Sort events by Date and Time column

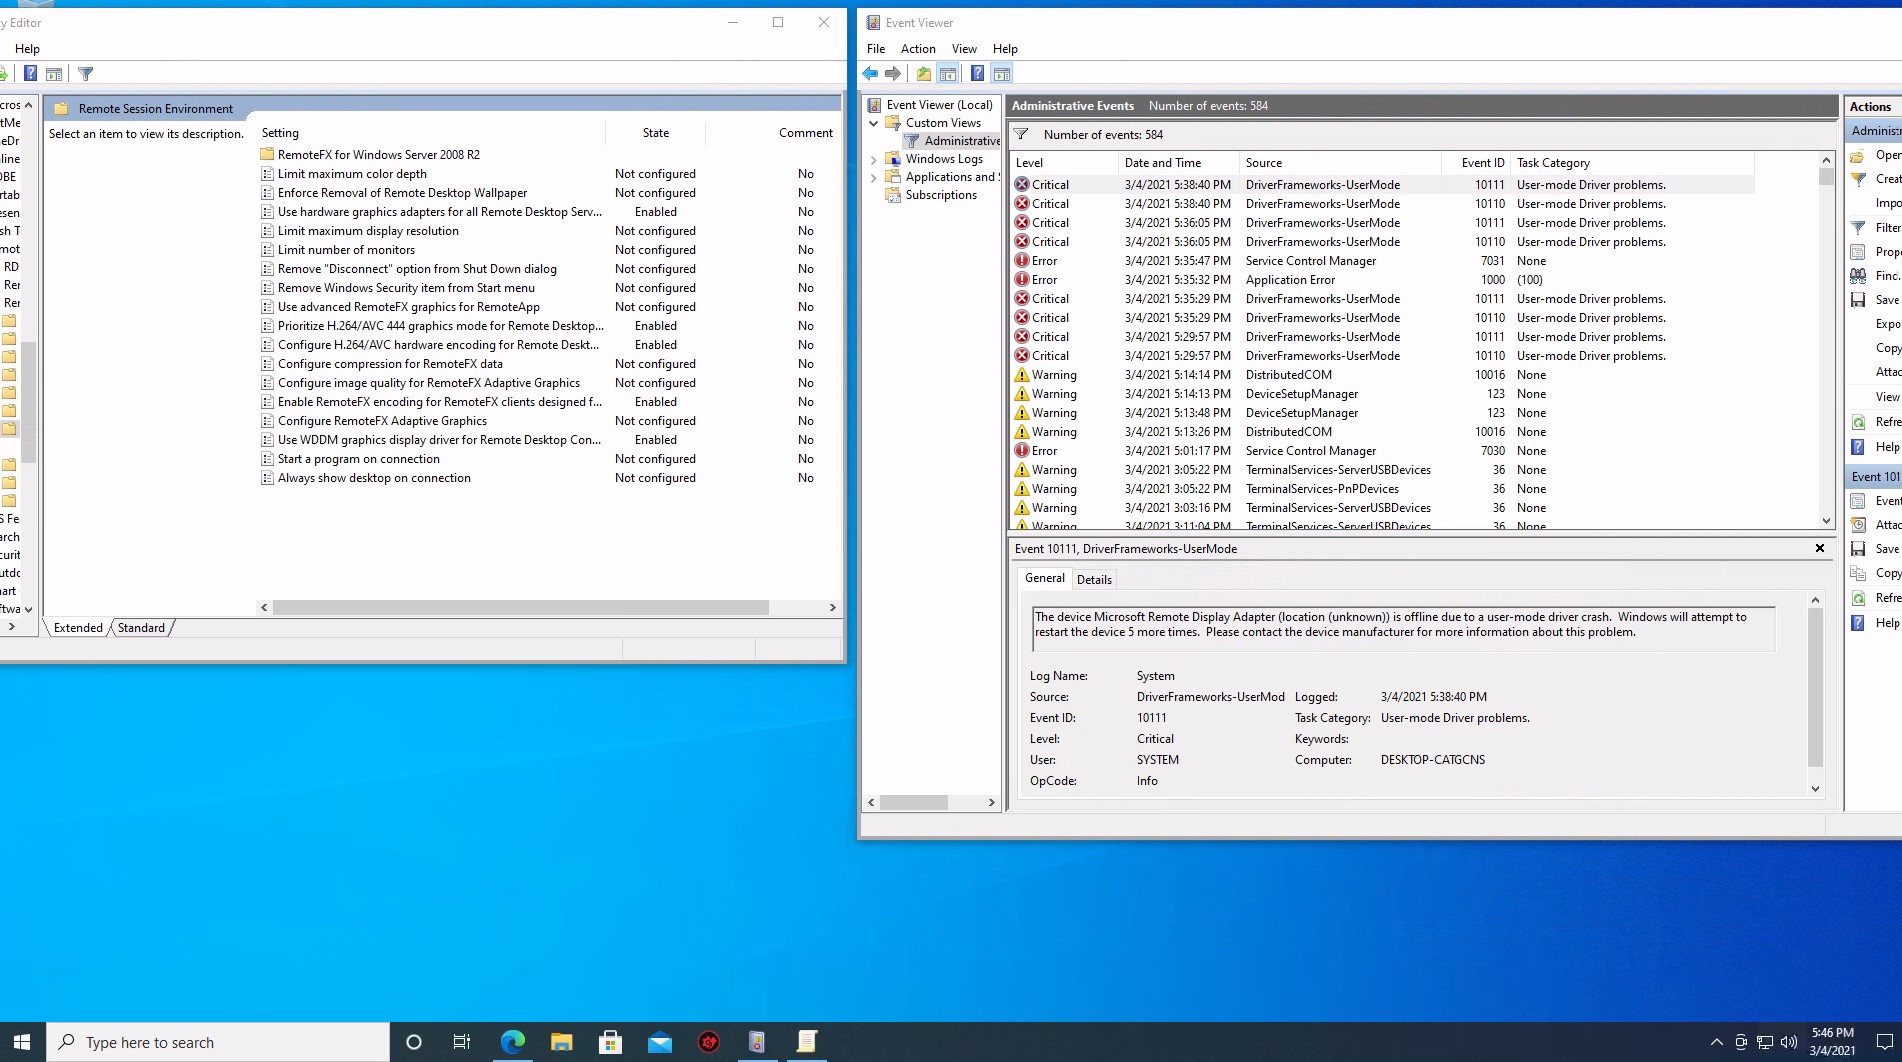pyautogui.click(x=1179, y=163)
